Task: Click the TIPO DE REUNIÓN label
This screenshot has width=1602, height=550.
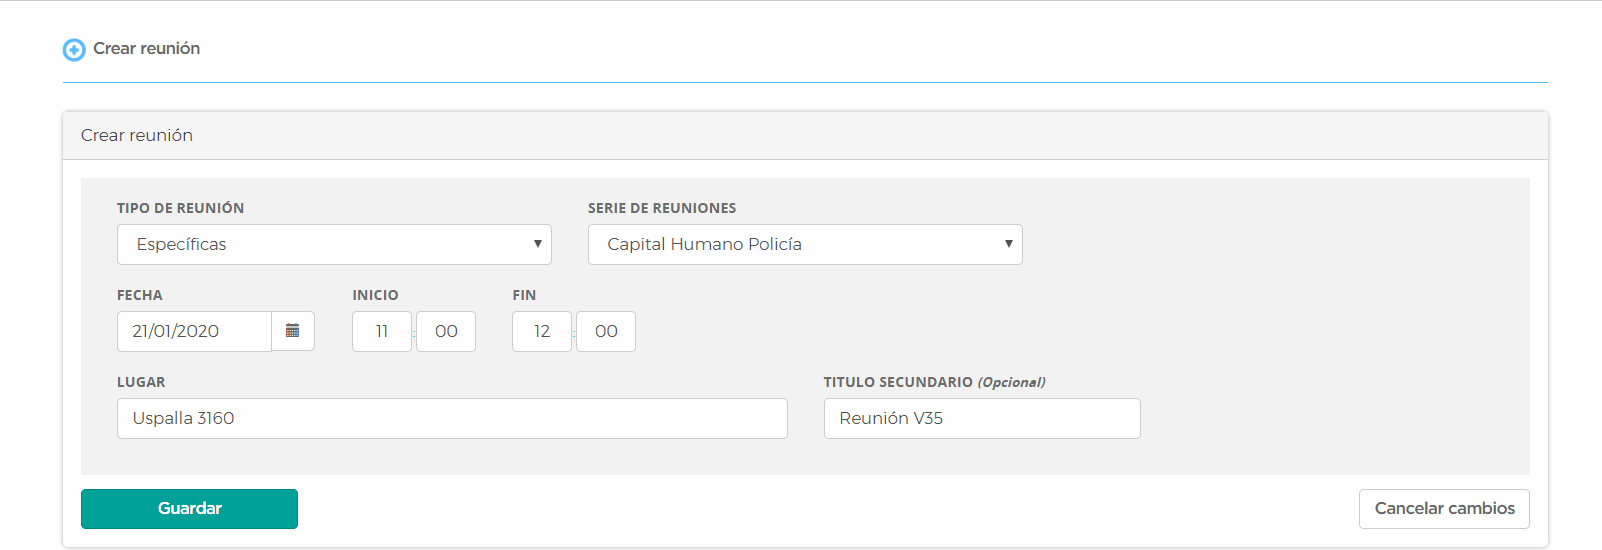Action: [181, 208]
